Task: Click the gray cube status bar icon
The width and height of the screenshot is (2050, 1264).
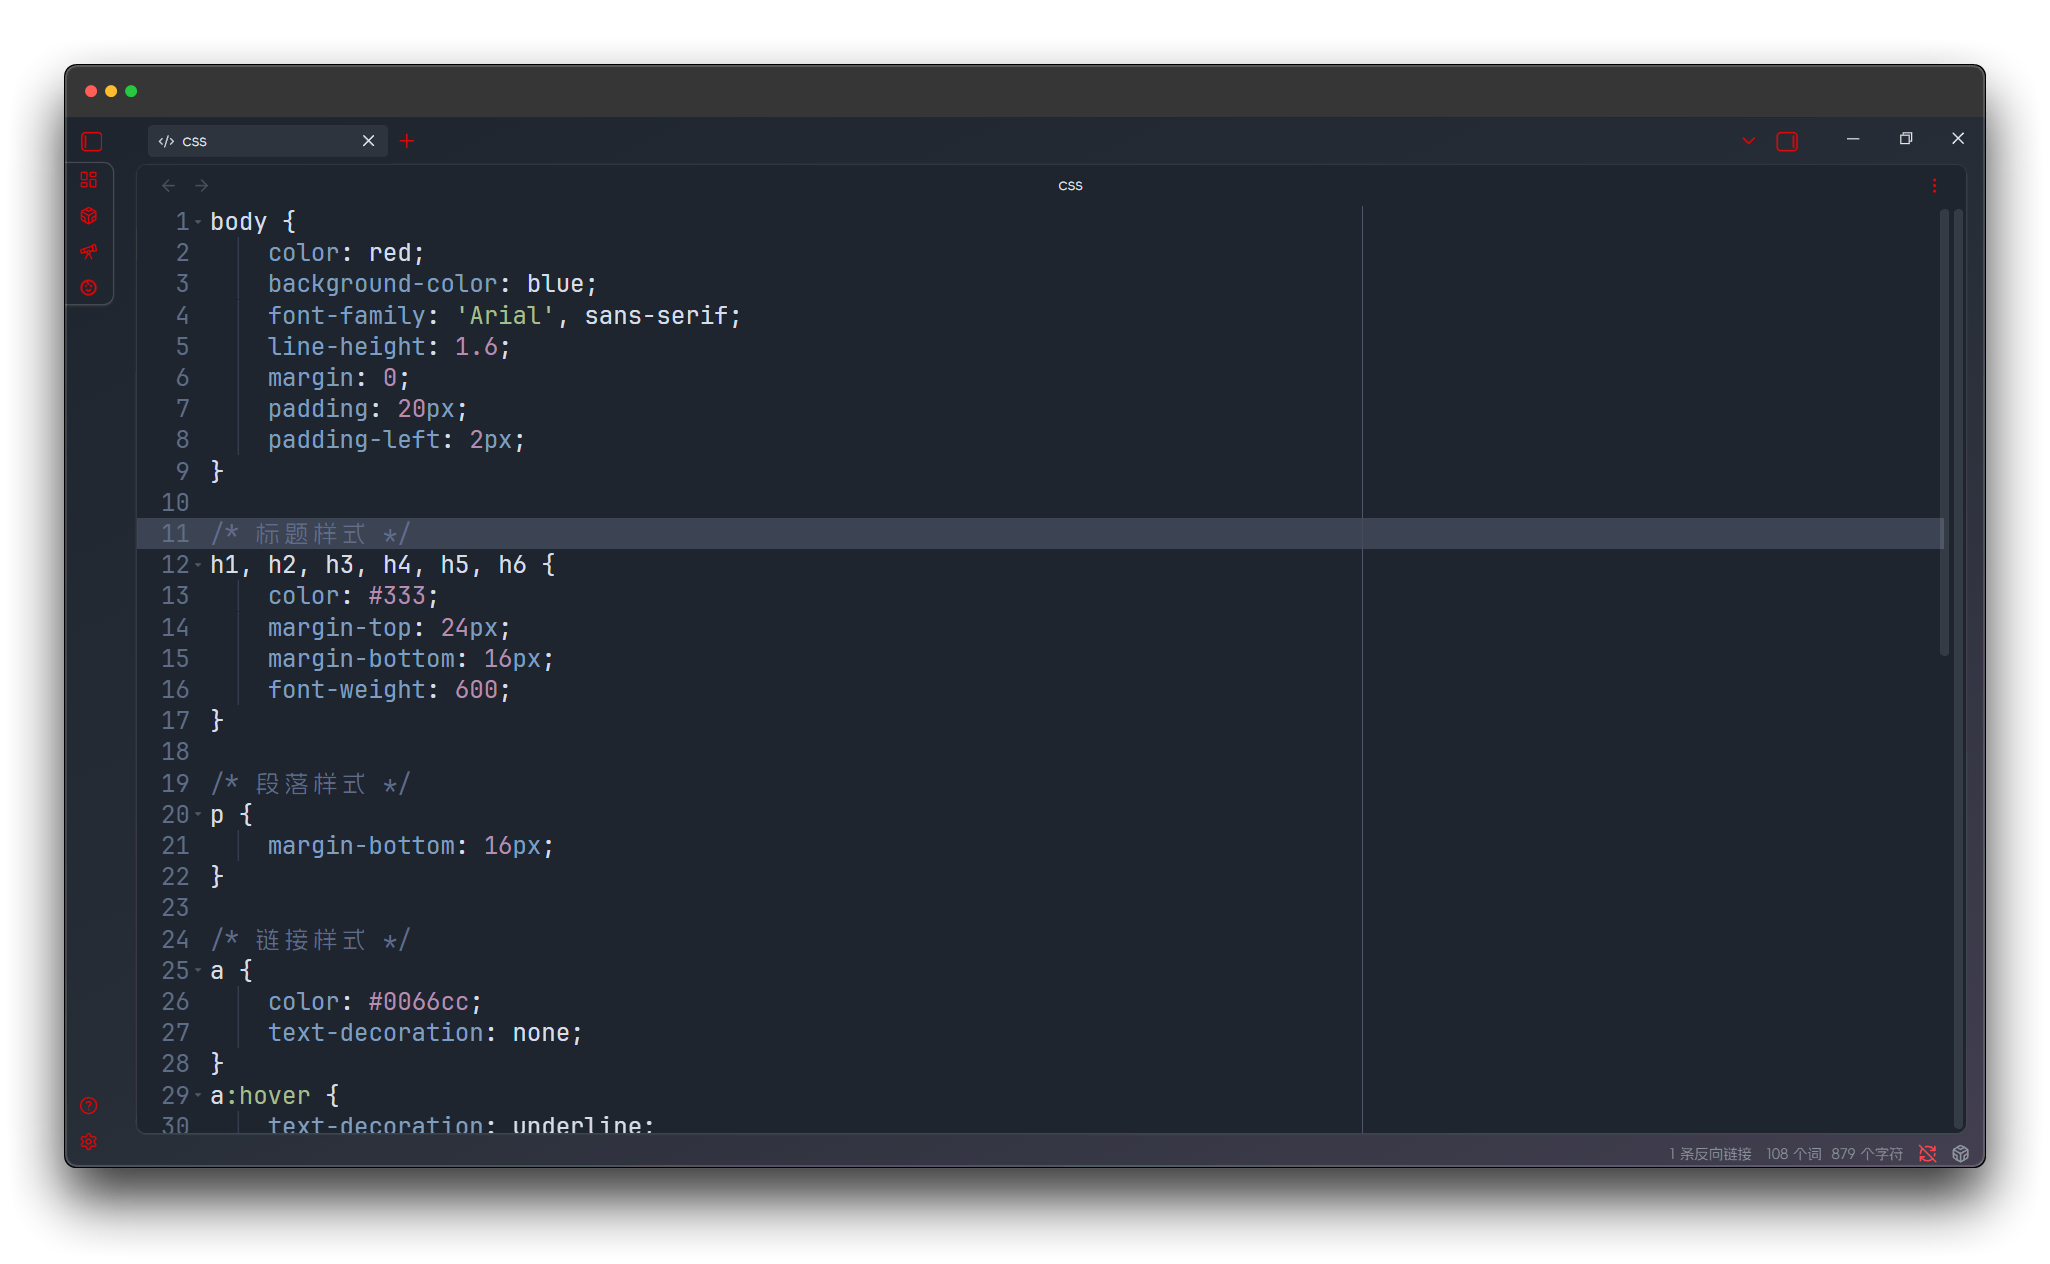Action: (x=1961, y=1154)
